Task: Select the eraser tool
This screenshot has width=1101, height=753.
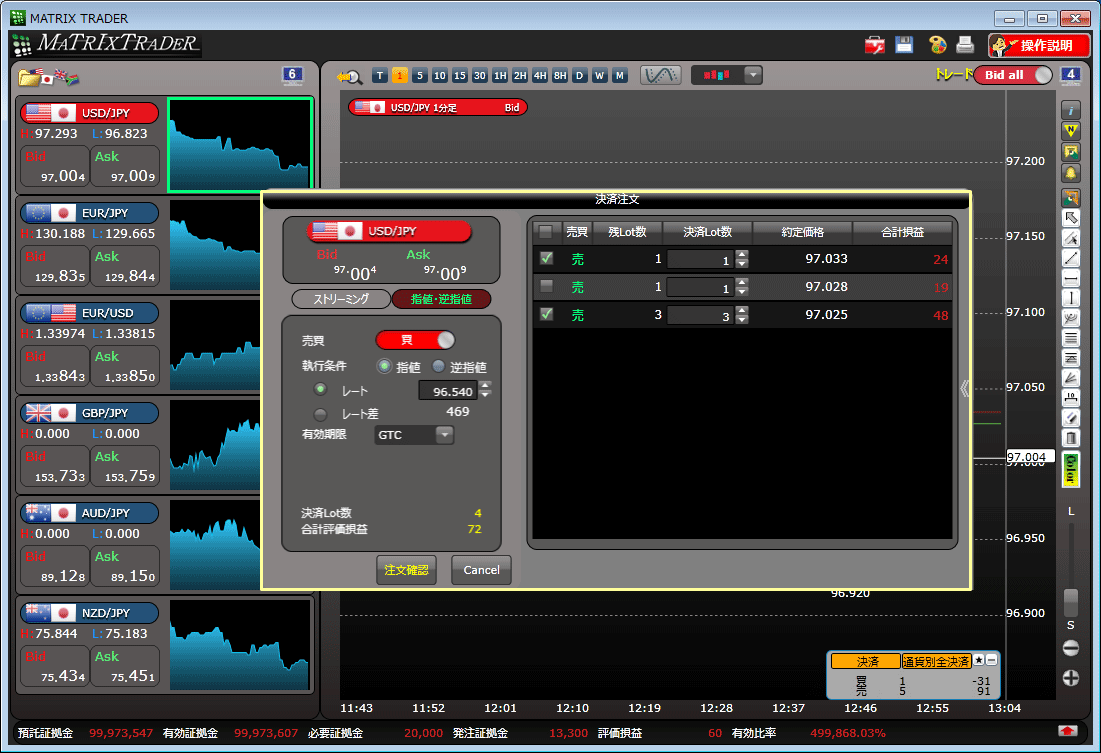Action: [1070, 418]
